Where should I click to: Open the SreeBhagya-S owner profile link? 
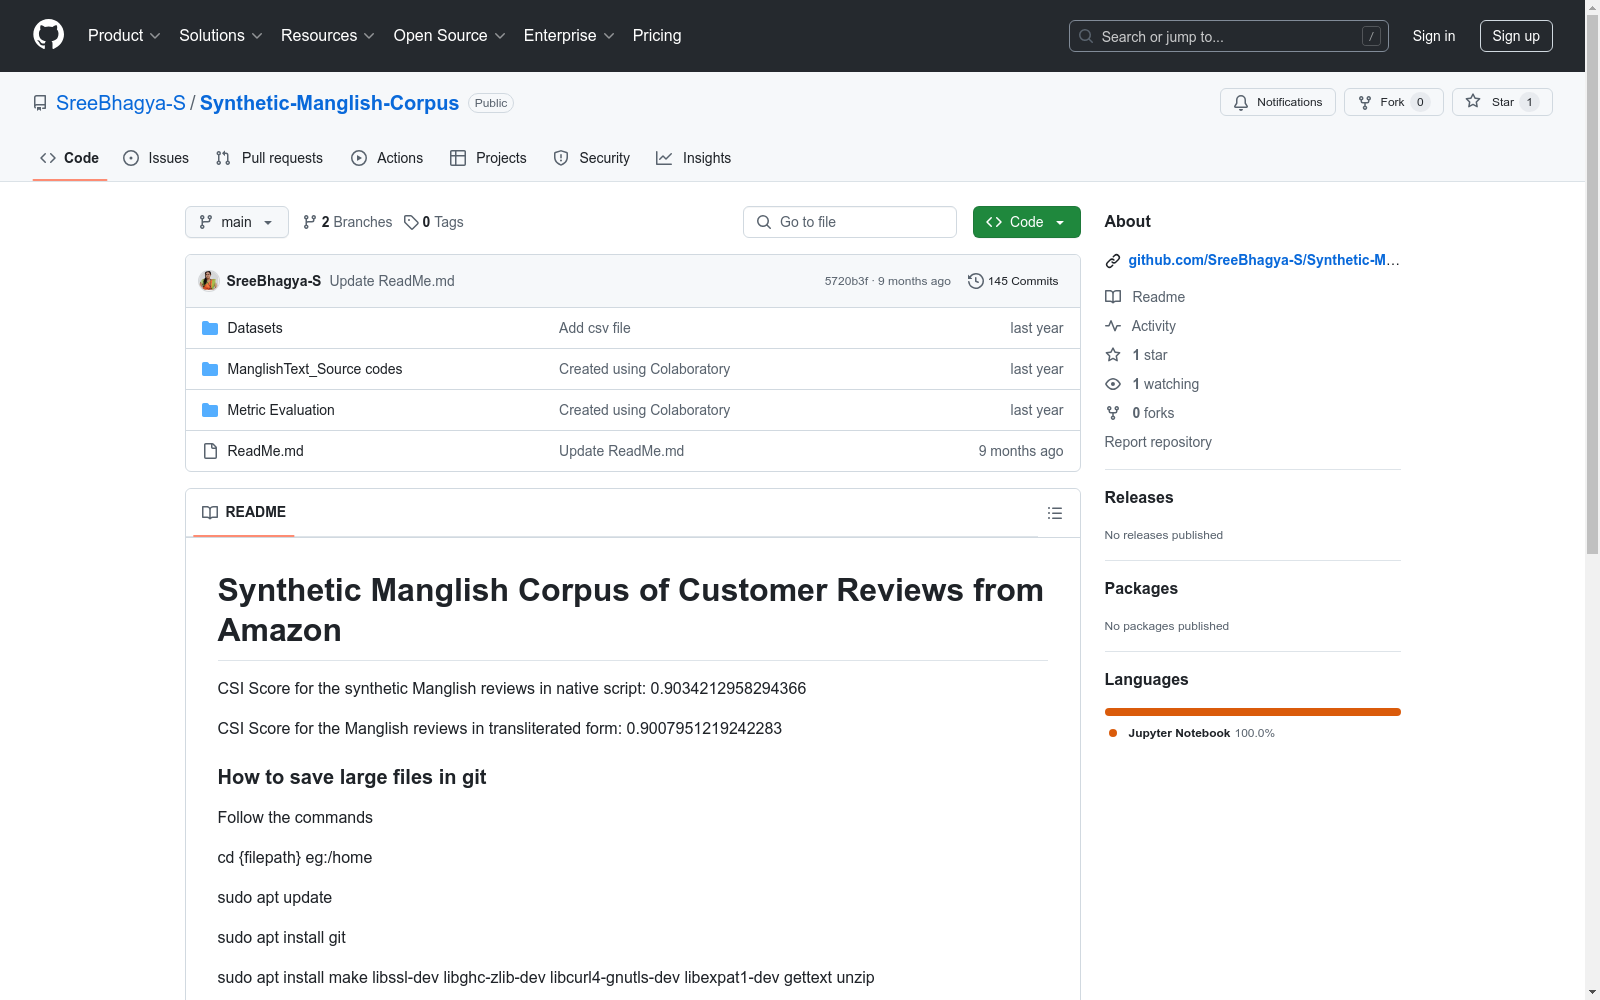coord(121,103)
